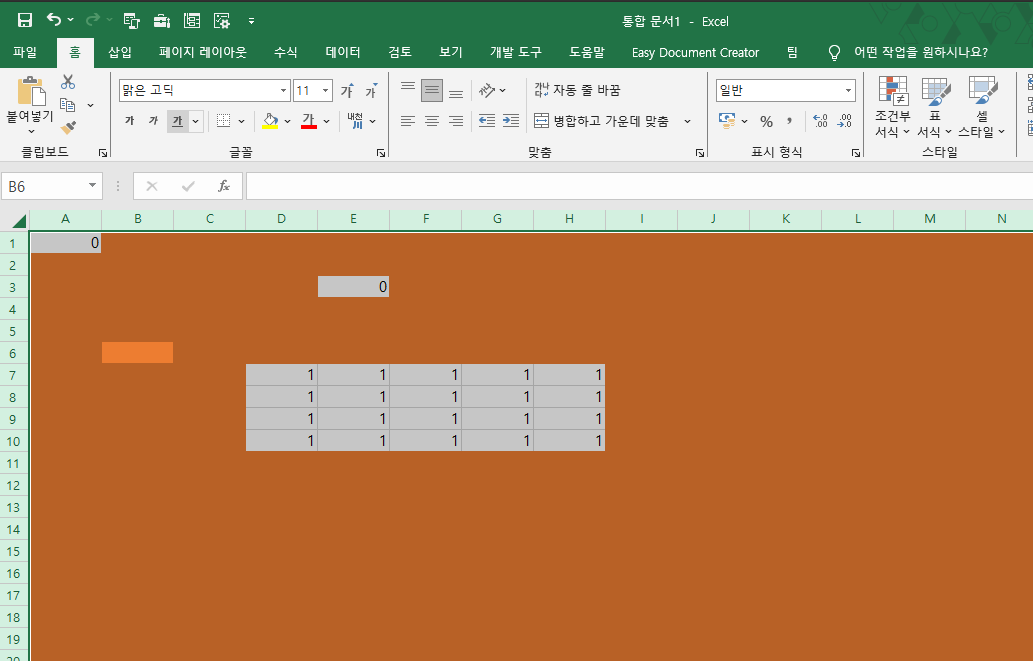Toggle italic 가 formatting
The image size is (1033, 661).
point(154,121)
